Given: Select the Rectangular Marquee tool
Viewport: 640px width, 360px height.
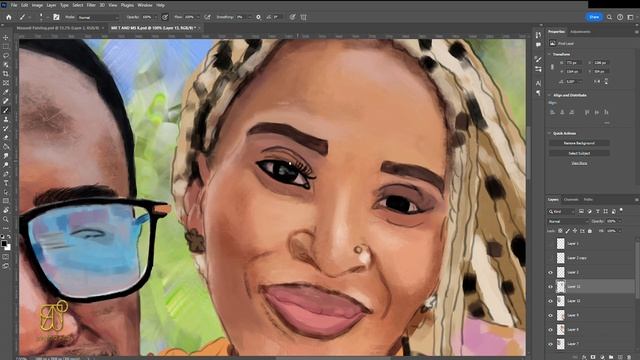Looking at the screenshot, I should coord(6,47).
